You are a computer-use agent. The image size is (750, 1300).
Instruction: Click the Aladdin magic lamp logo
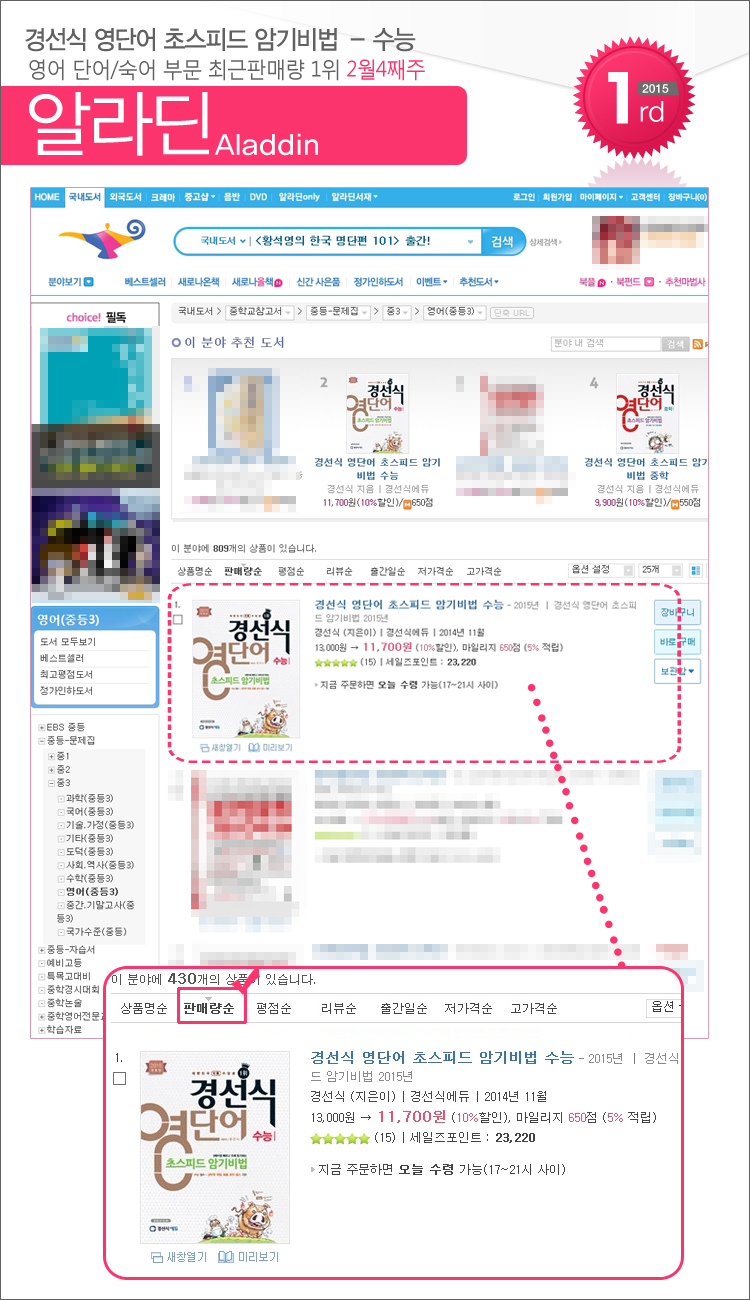[99, 242]
